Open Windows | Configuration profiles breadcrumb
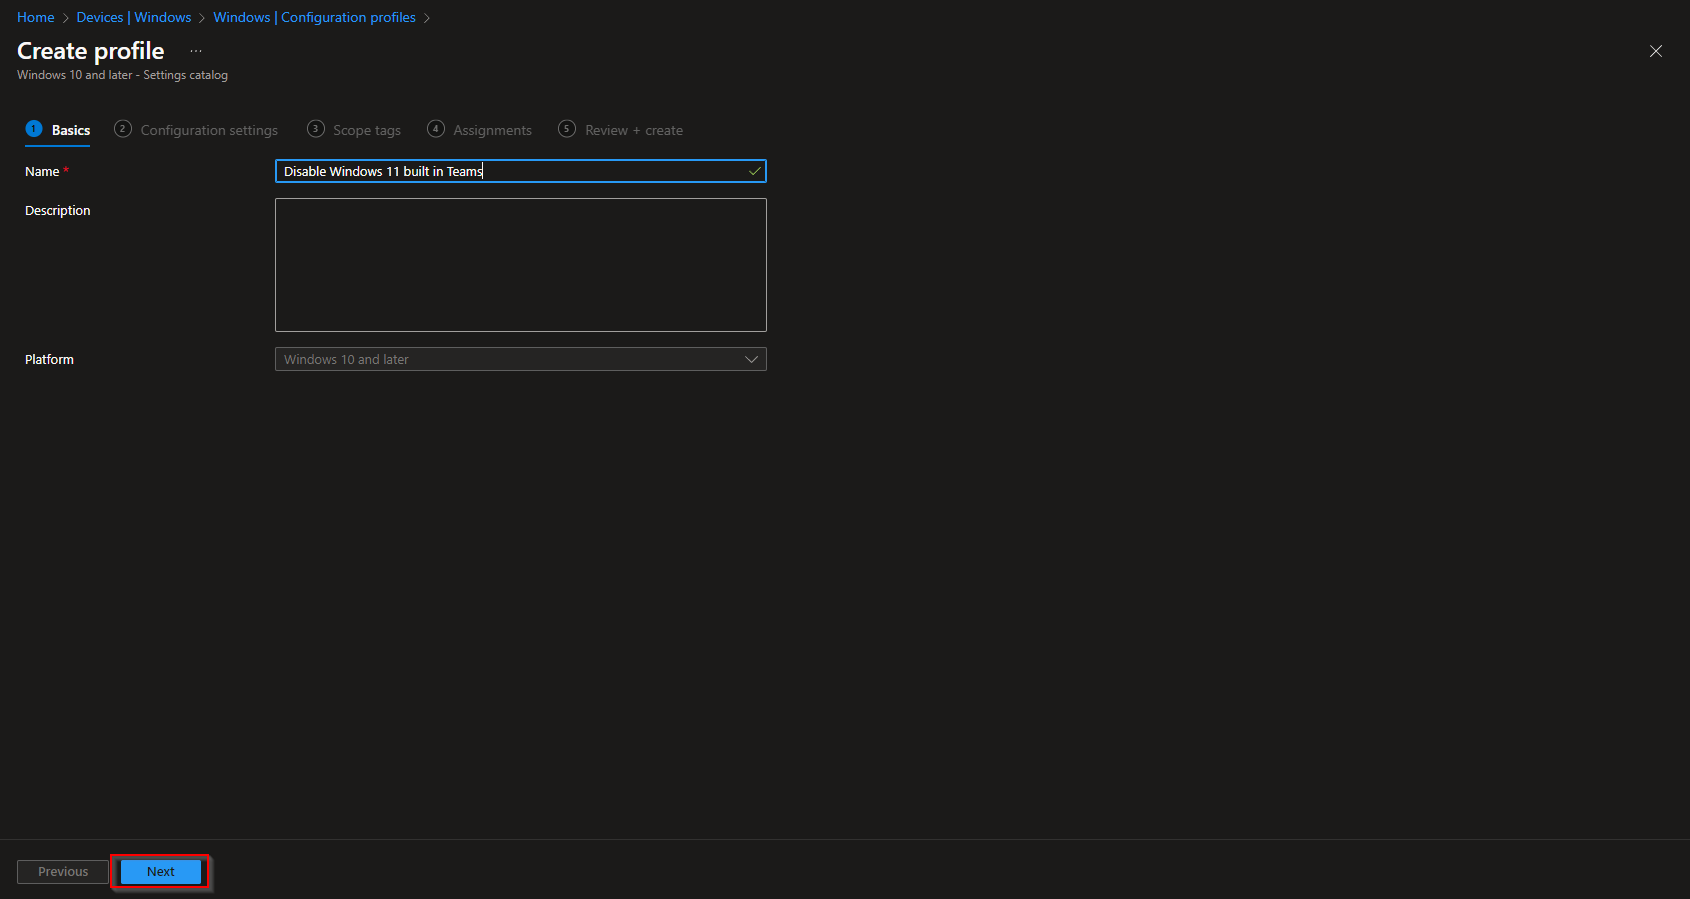The image size is (1690, 899). coord(315,17)
